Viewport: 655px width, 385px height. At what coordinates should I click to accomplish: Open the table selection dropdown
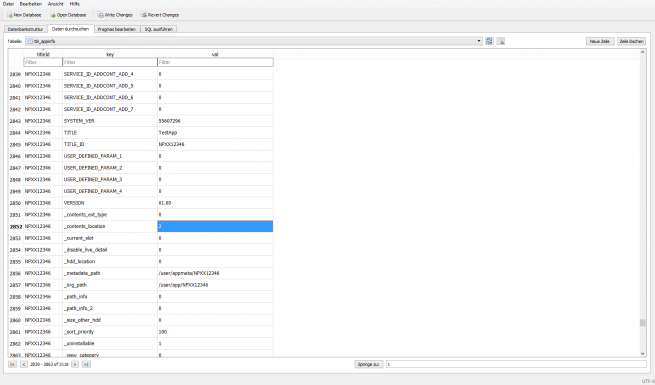click(x=479, y=41)
